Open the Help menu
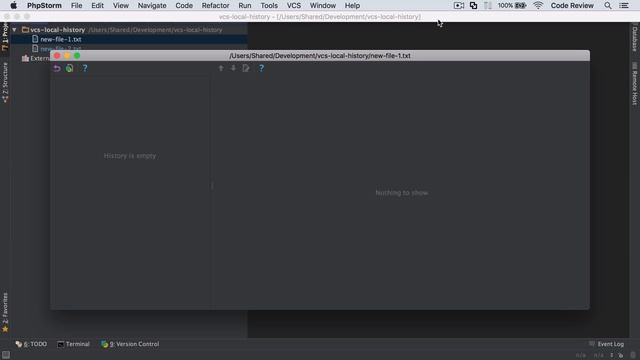 pos(352,6)
